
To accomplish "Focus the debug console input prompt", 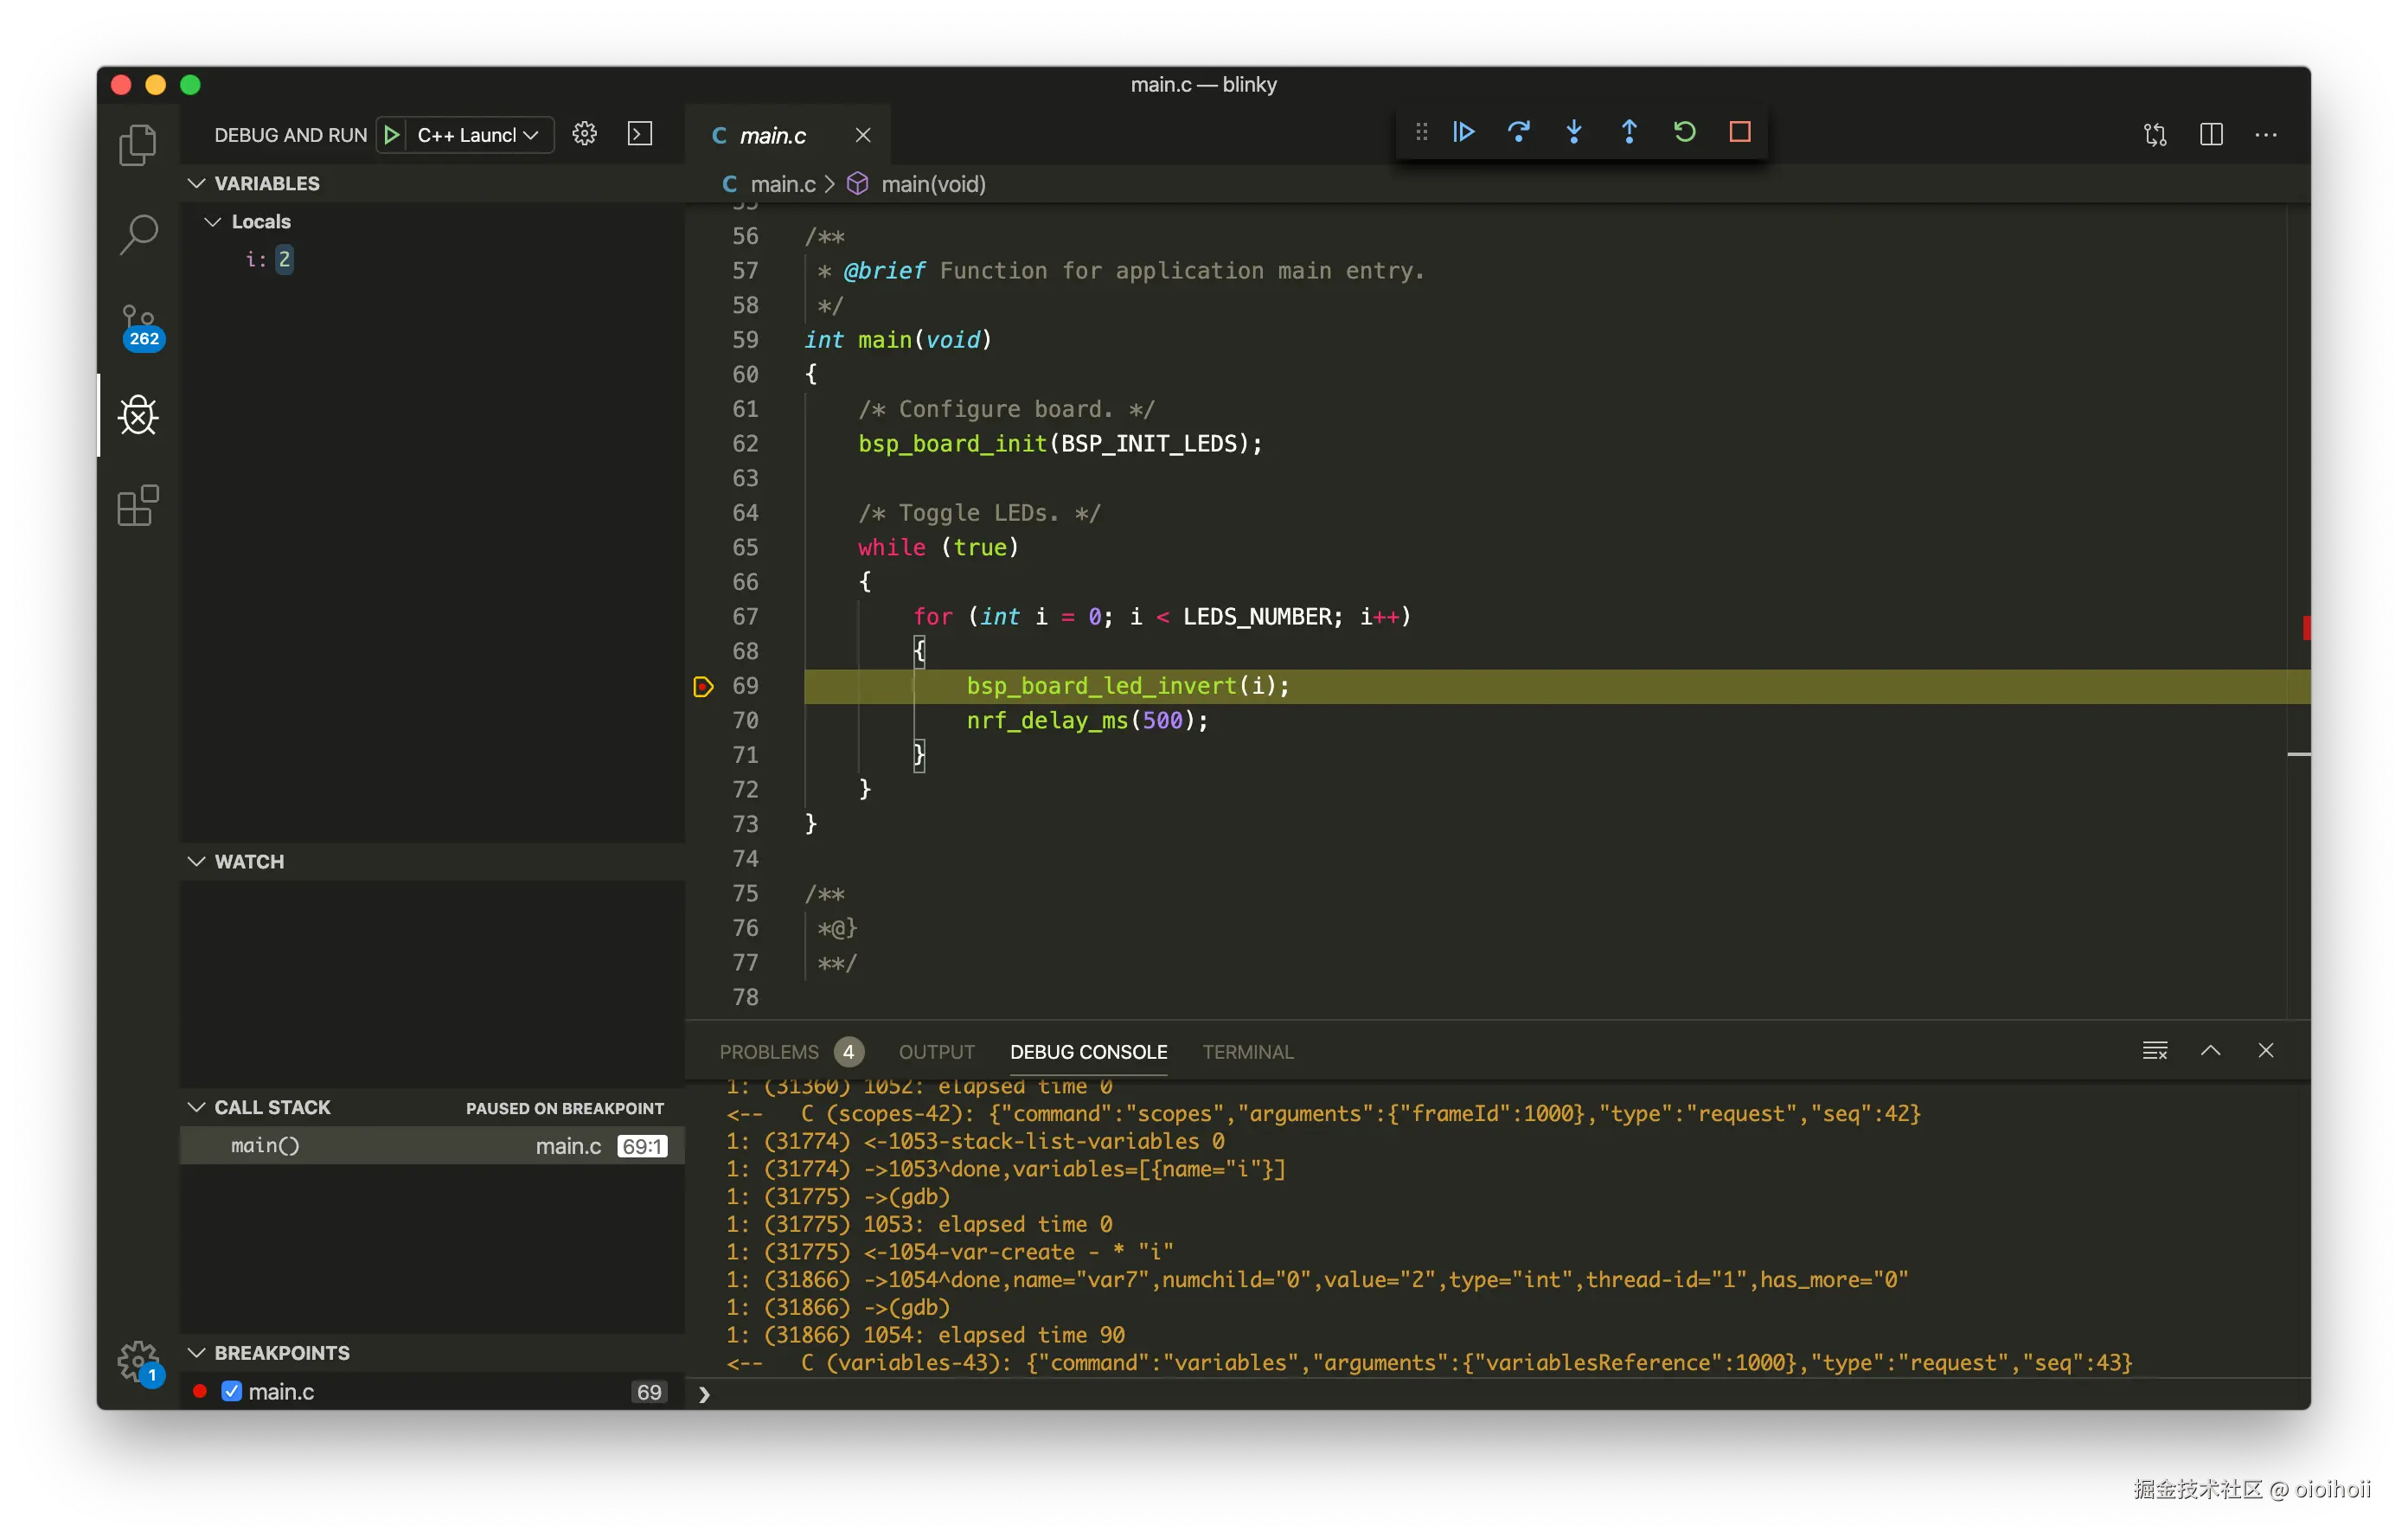I will coord(1500,1394).
